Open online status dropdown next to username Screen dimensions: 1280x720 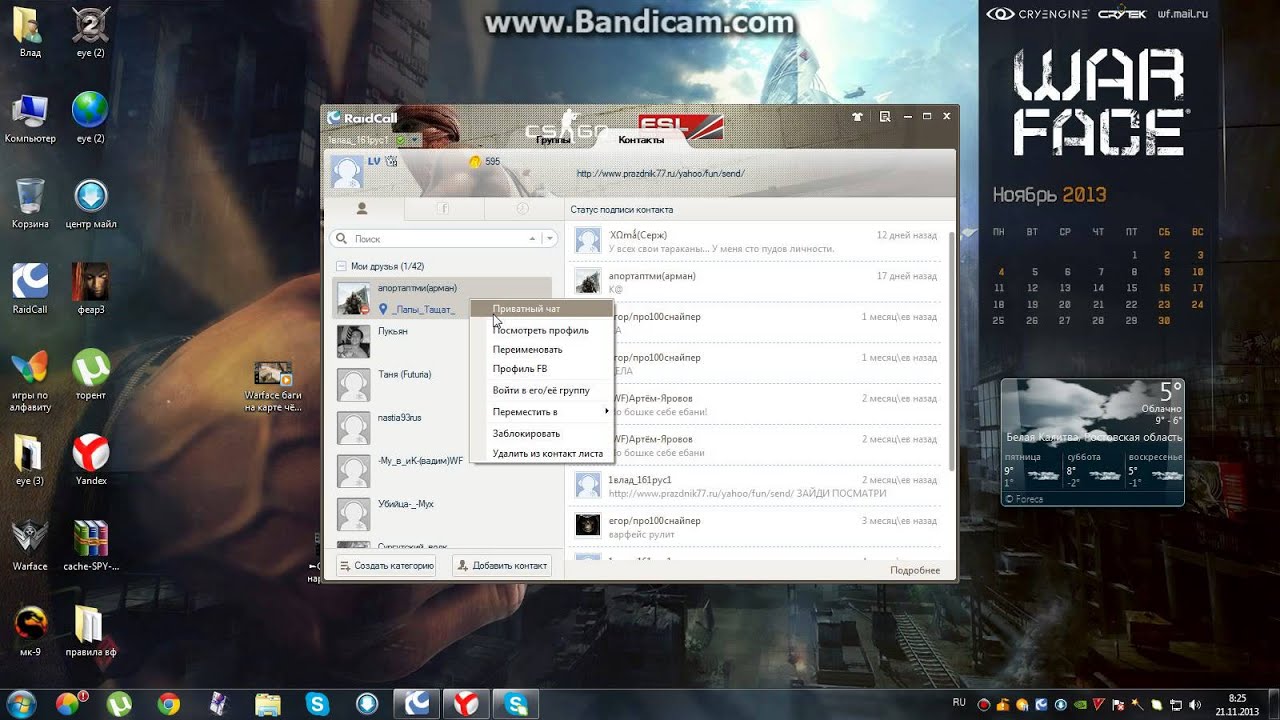click(x=414, y=141)
